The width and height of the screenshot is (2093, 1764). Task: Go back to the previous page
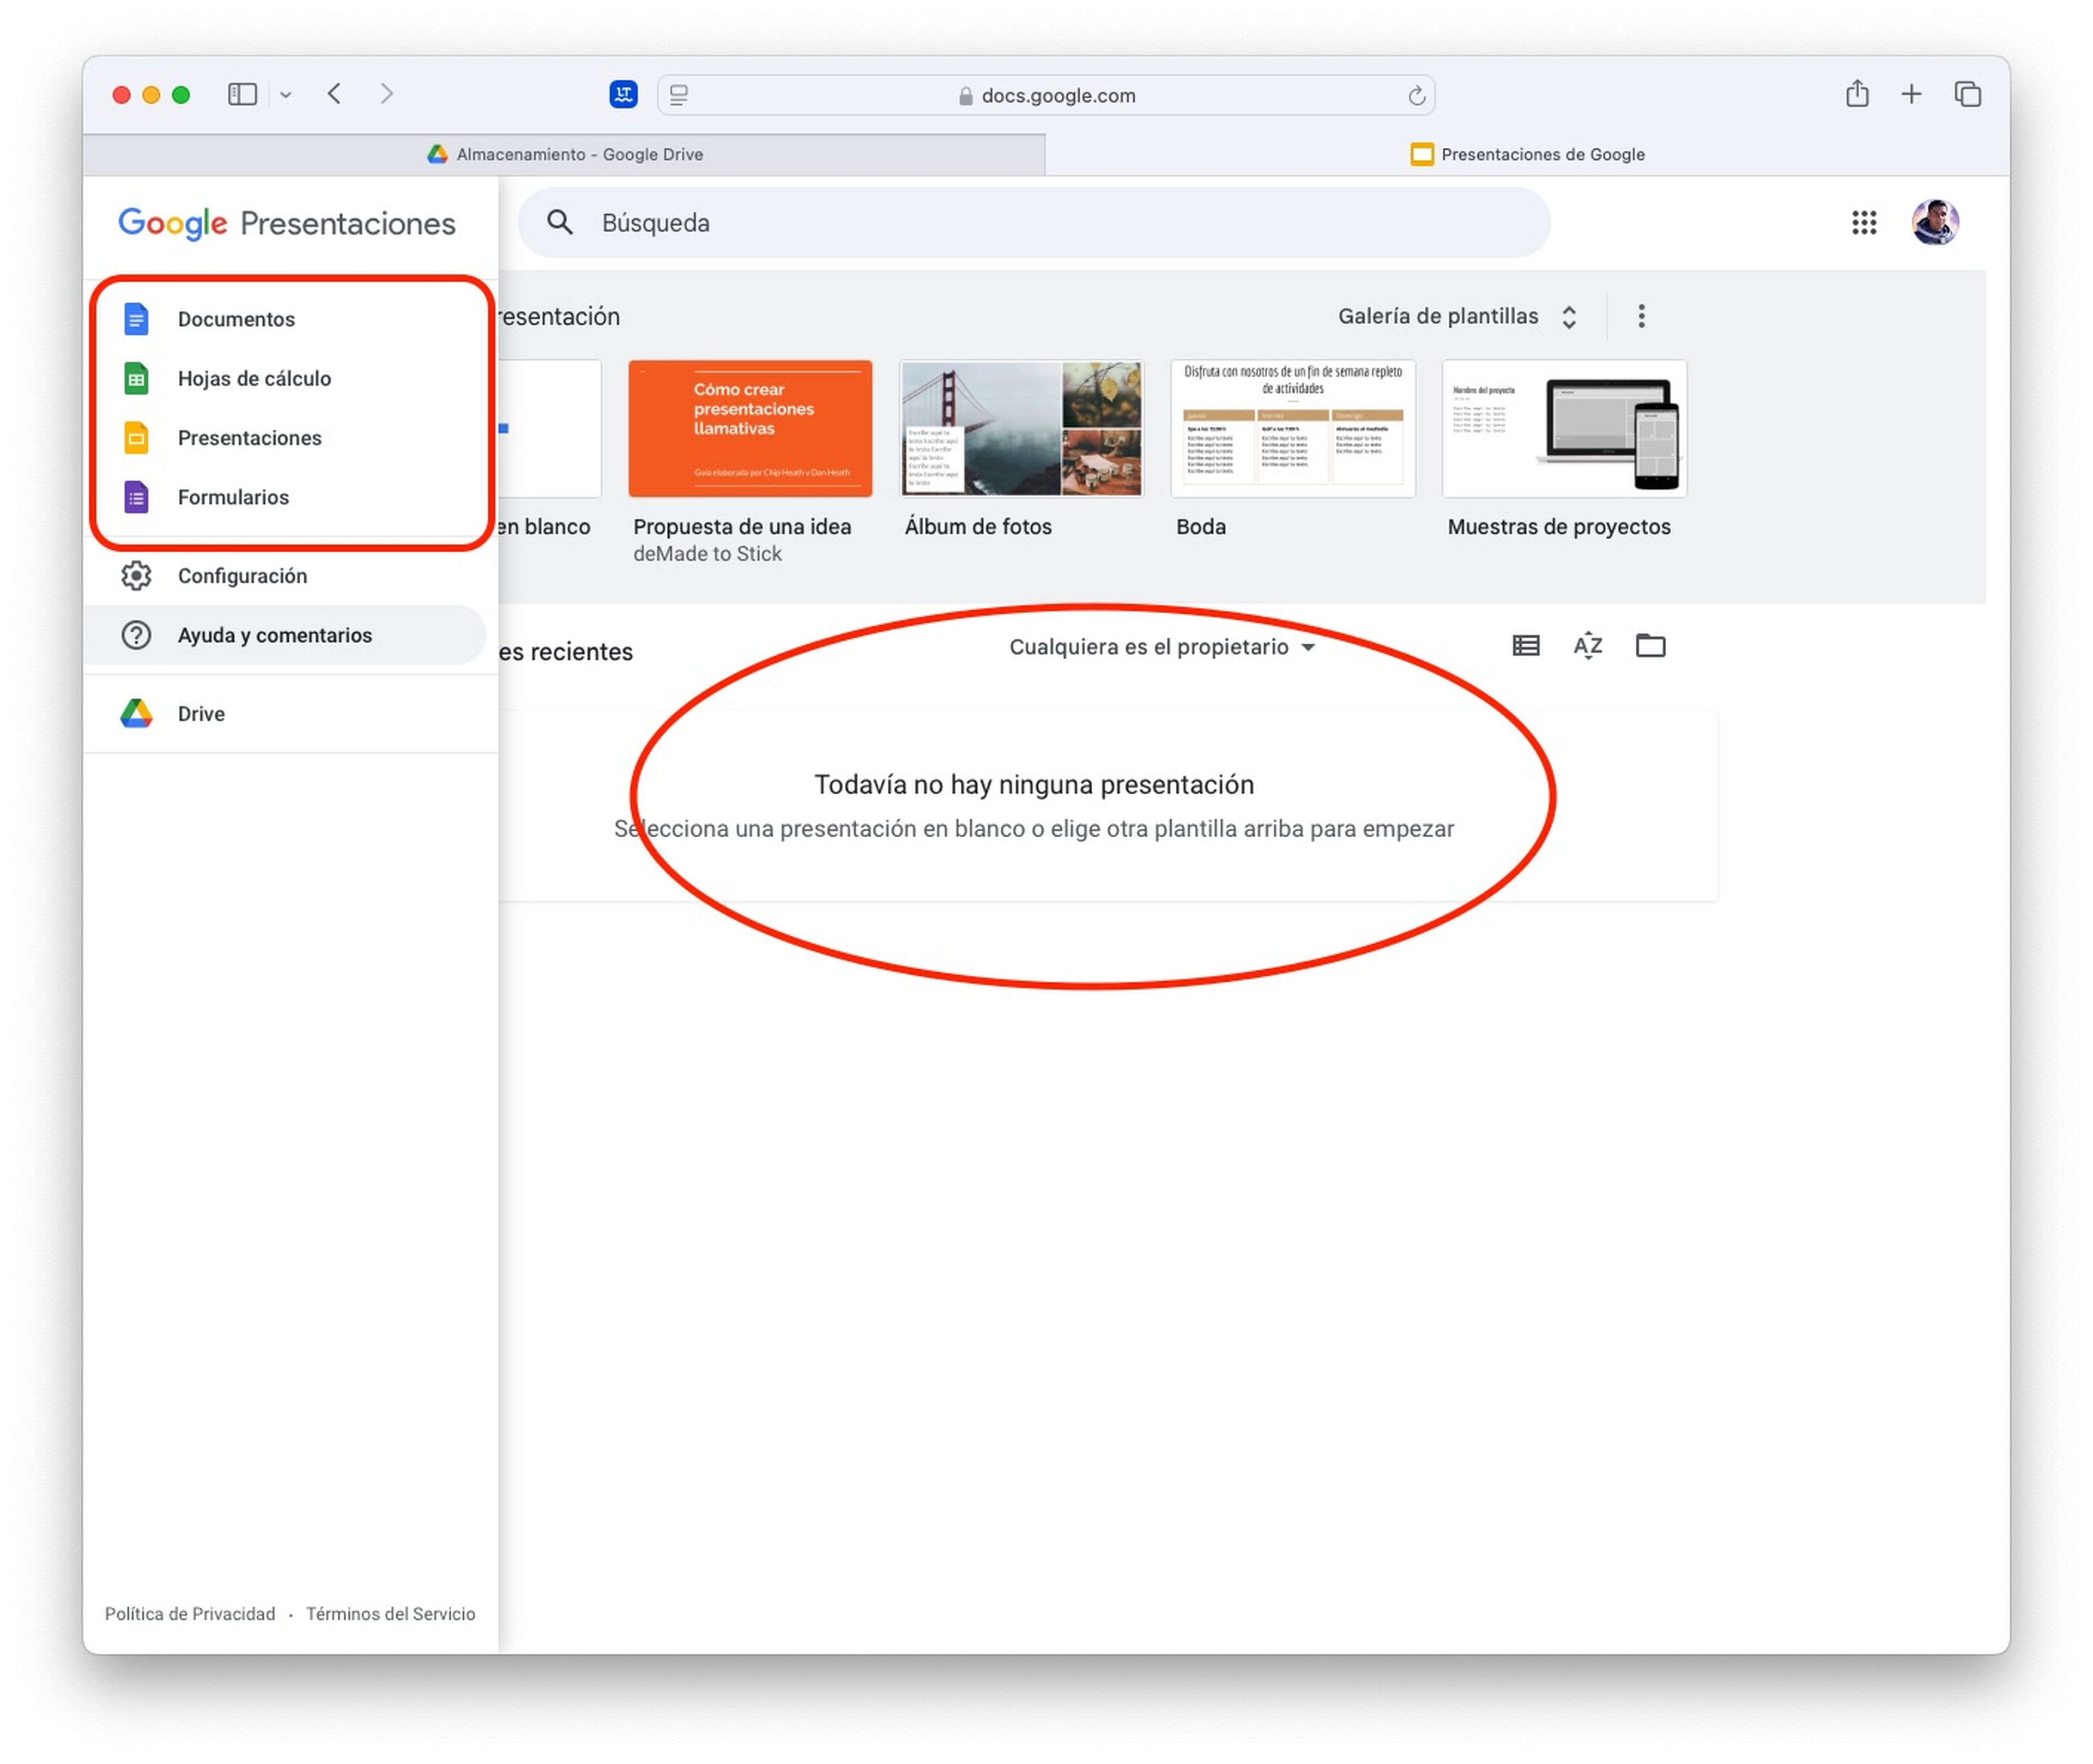(x=335, y=94)
